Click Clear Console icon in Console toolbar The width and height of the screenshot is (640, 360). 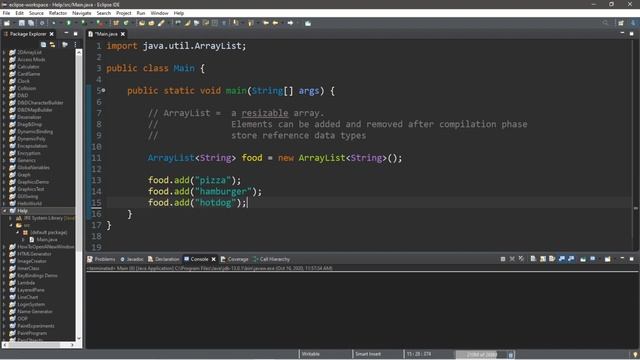coord(533,259)
